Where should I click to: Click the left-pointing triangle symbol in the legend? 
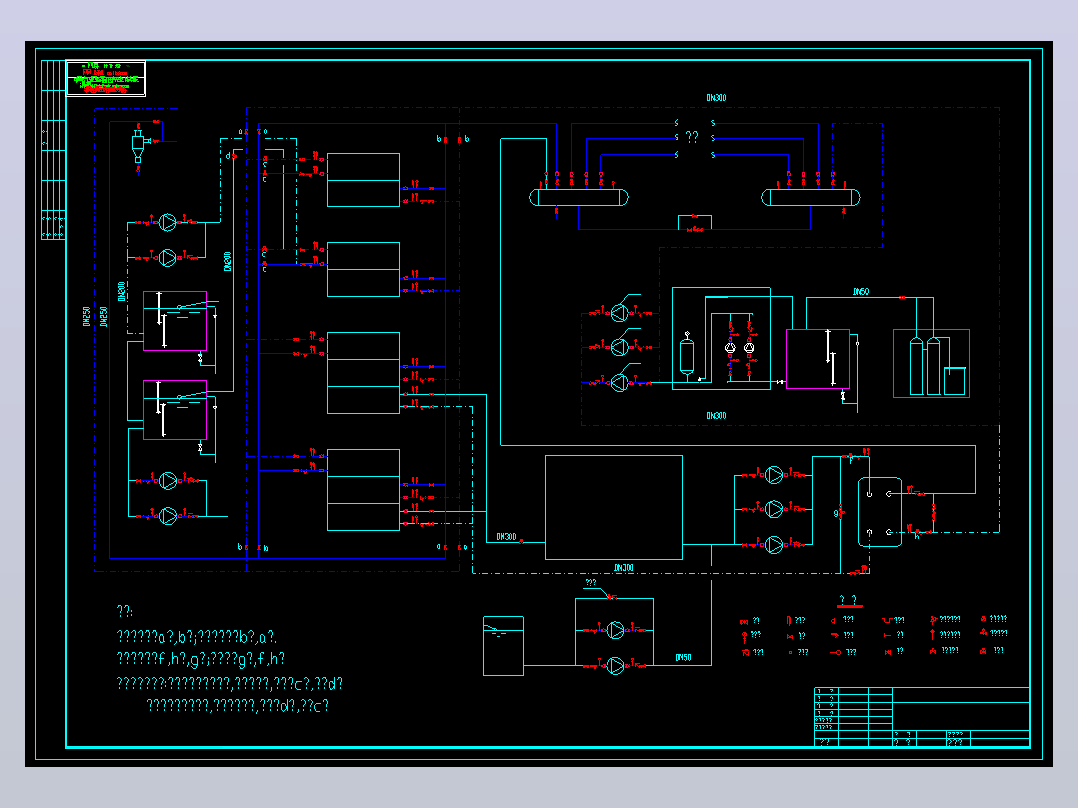[834, 620]
